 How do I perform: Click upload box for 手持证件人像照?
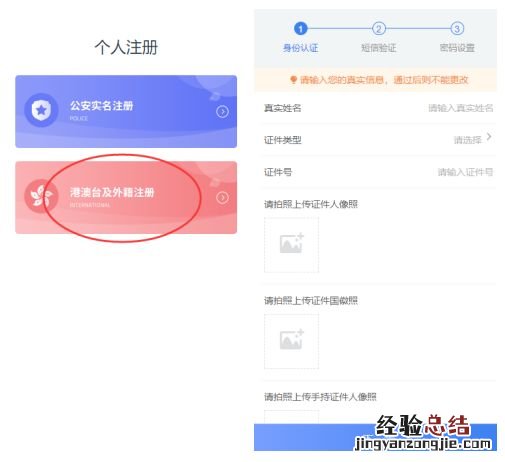tap(291, 417)
